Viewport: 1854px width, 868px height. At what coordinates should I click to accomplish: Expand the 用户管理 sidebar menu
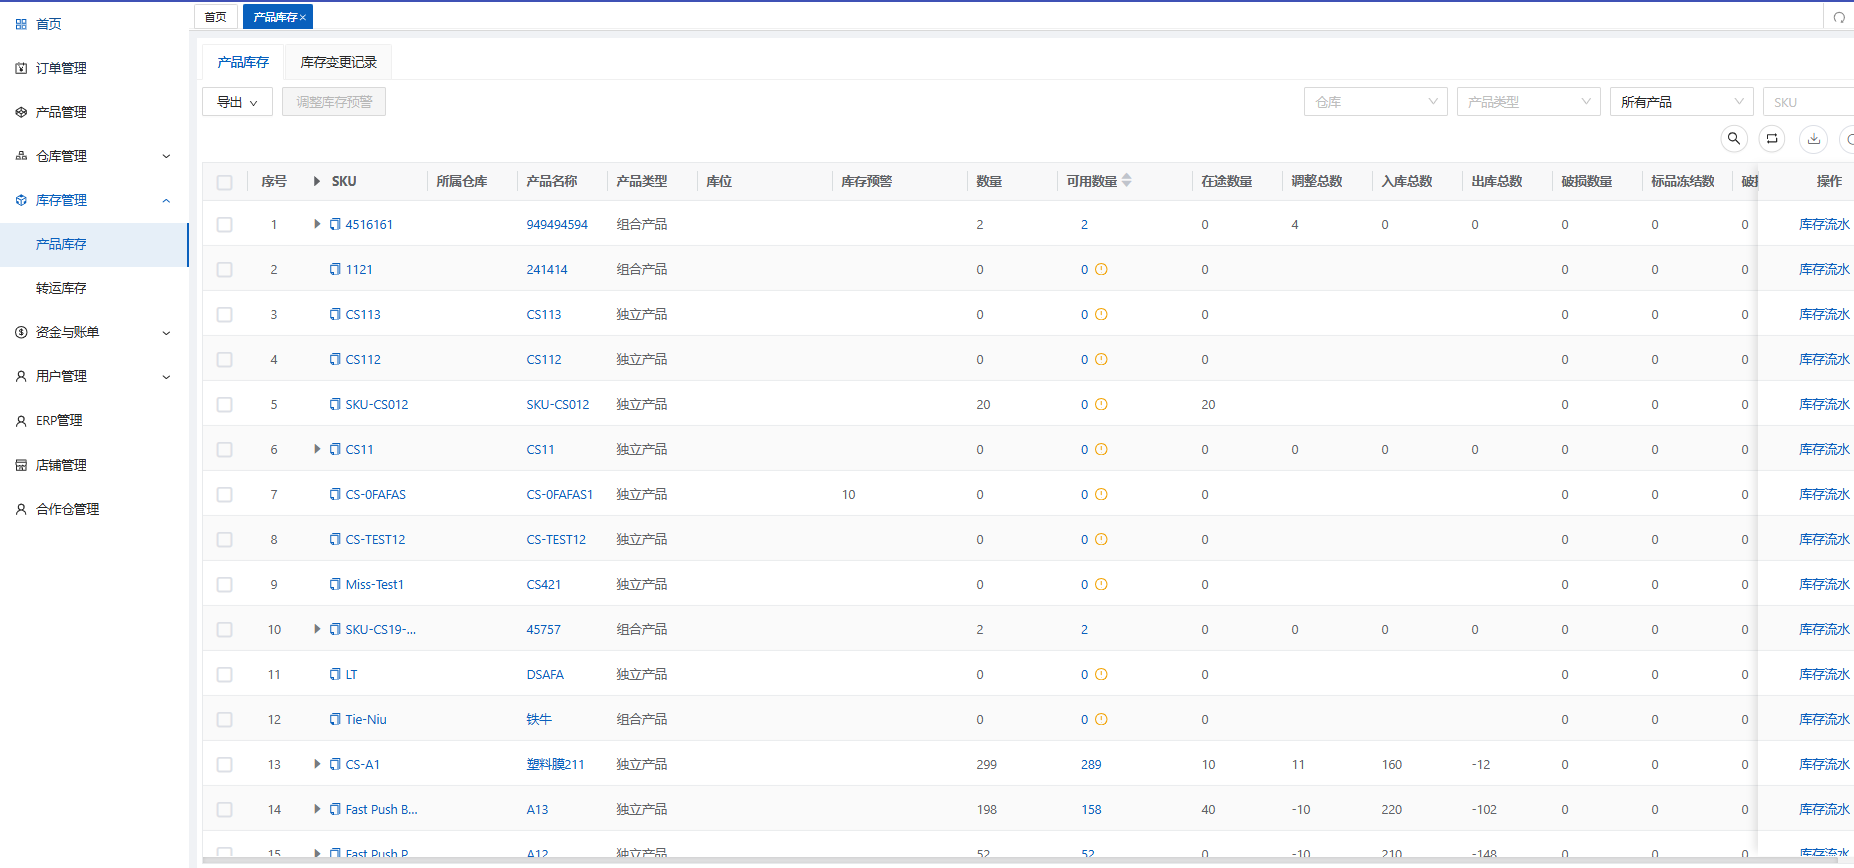click(x=94, y=376)
